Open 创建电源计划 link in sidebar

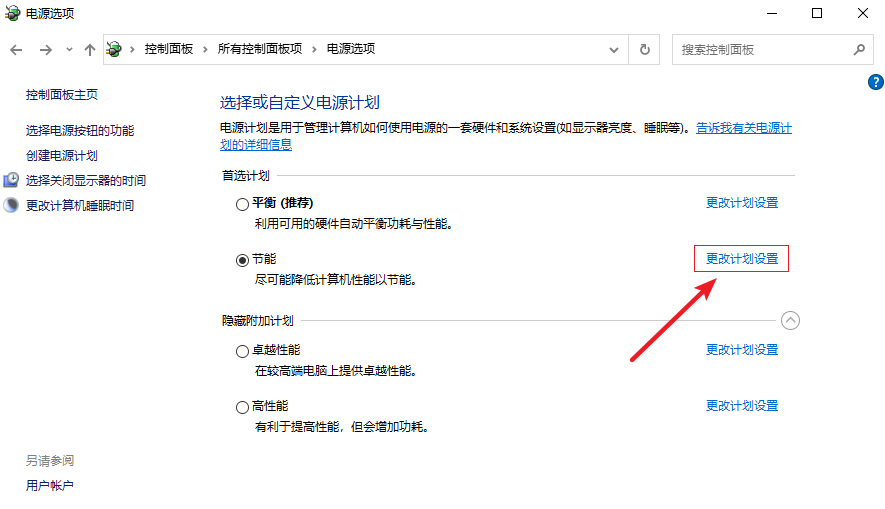[x=62, y=155]
